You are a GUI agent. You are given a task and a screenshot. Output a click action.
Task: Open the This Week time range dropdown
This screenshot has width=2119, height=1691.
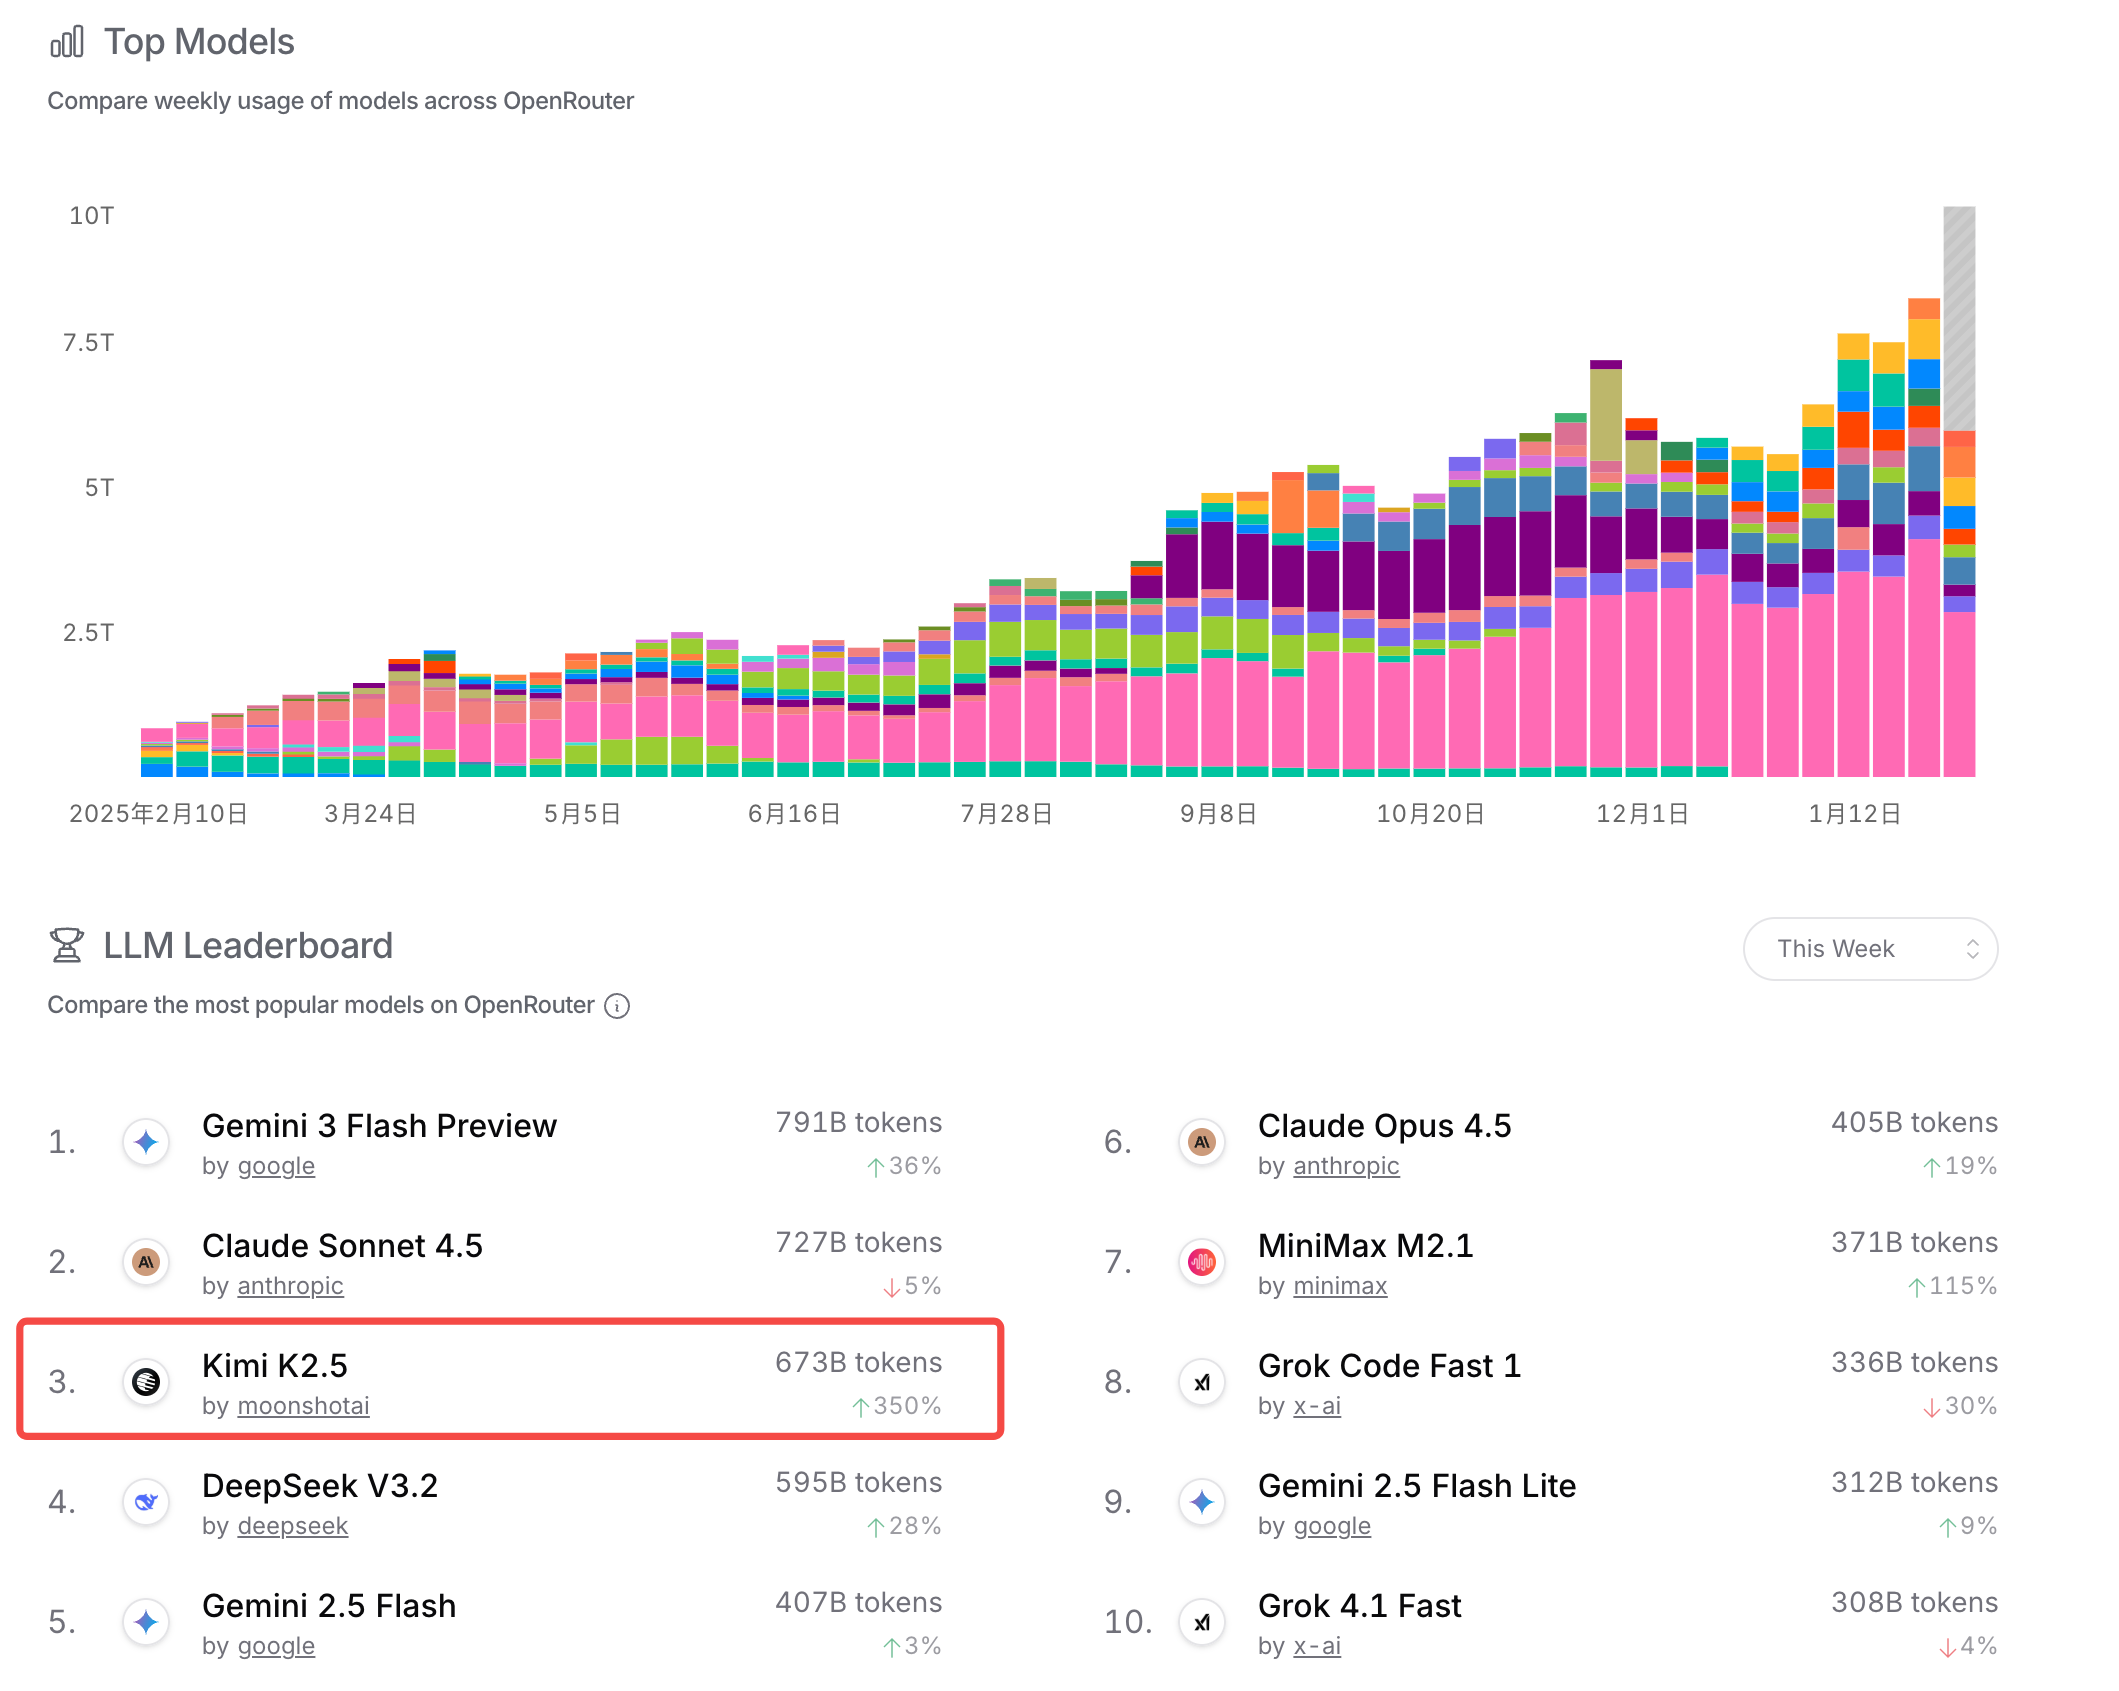1870,949
